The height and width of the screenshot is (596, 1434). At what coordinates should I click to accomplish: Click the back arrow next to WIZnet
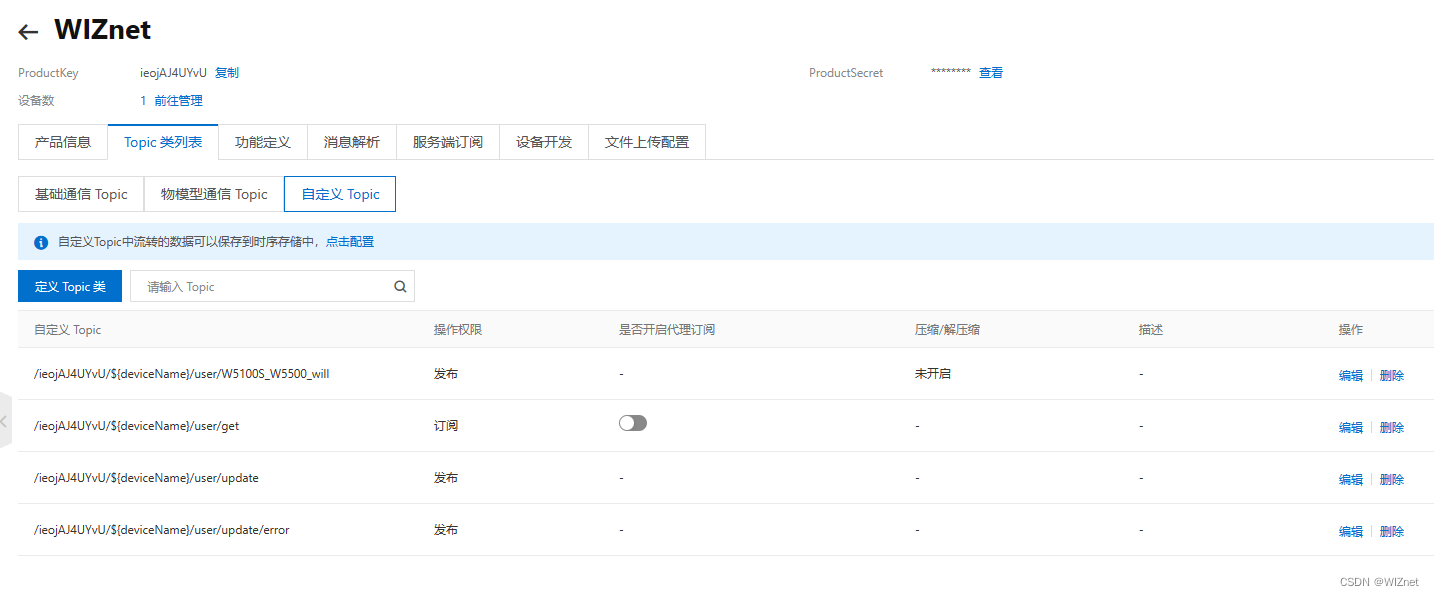click(x=28, y=32)
